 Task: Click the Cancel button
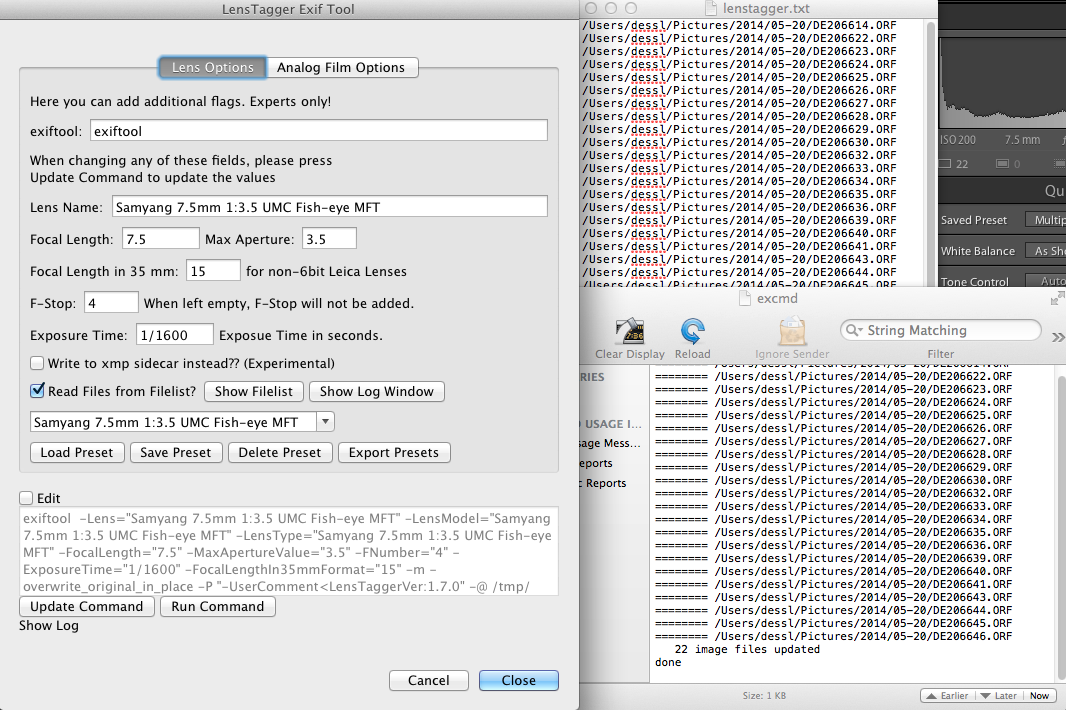(428, 680)
